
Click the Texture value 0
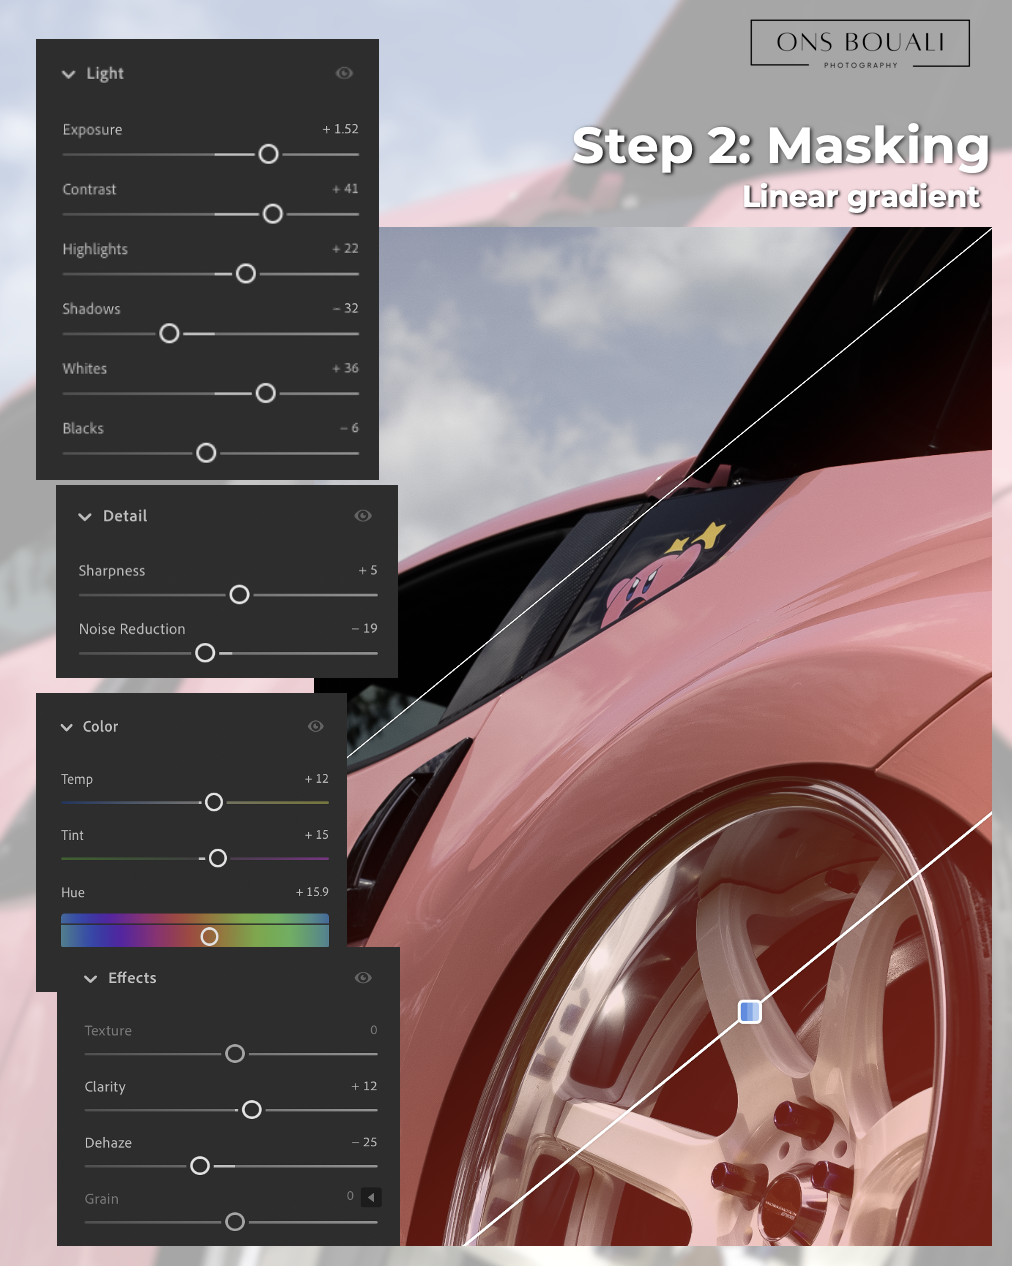(x=374, y=1030)
